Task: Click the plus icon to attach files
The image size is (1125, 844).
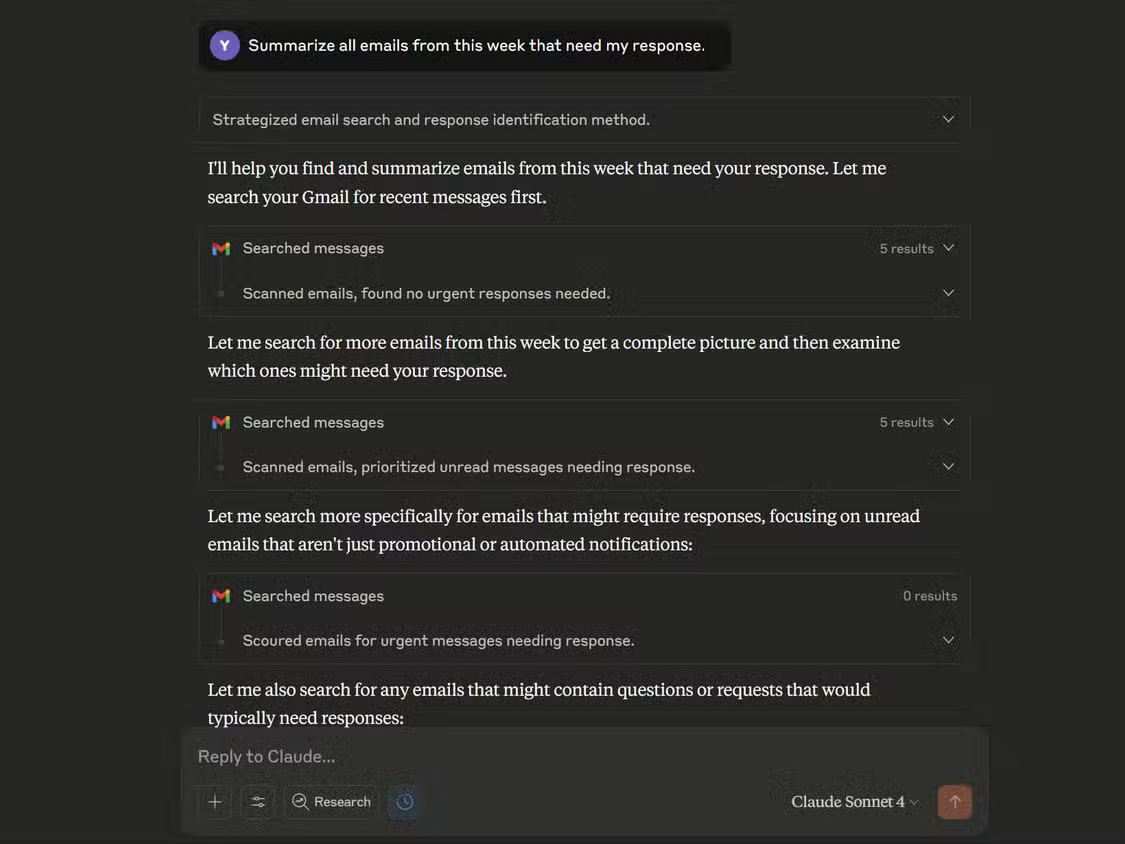Action: click(214, 802)
